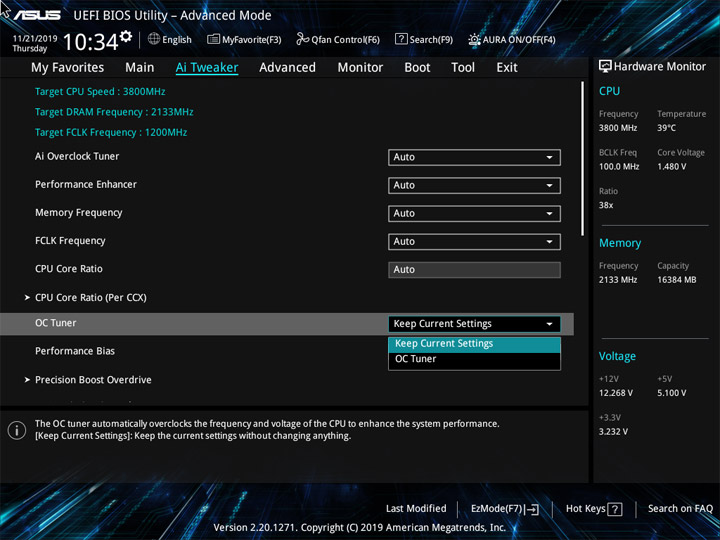Click the ASUS logo
This screenshot has height=540, width=720.
[x=37, y=15]
